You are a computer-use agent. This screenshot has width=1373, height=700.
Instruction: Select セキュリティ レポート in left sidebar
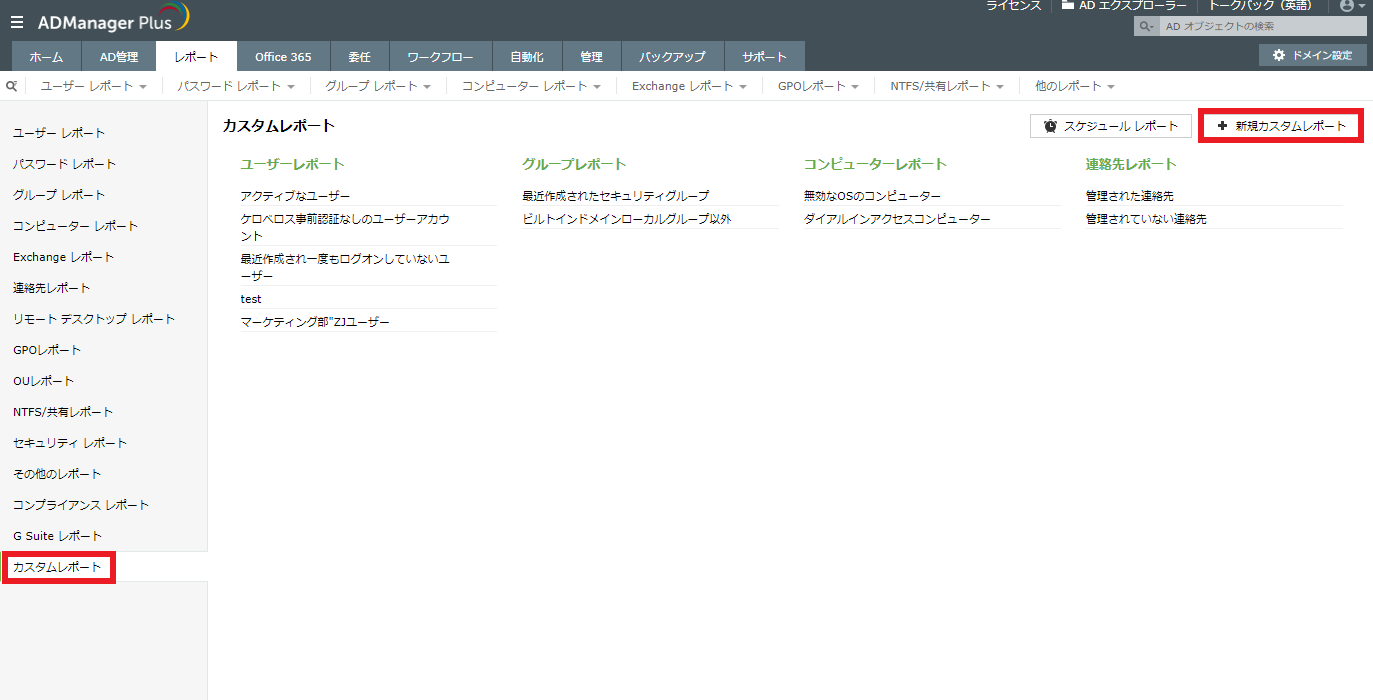click(70, 443)
